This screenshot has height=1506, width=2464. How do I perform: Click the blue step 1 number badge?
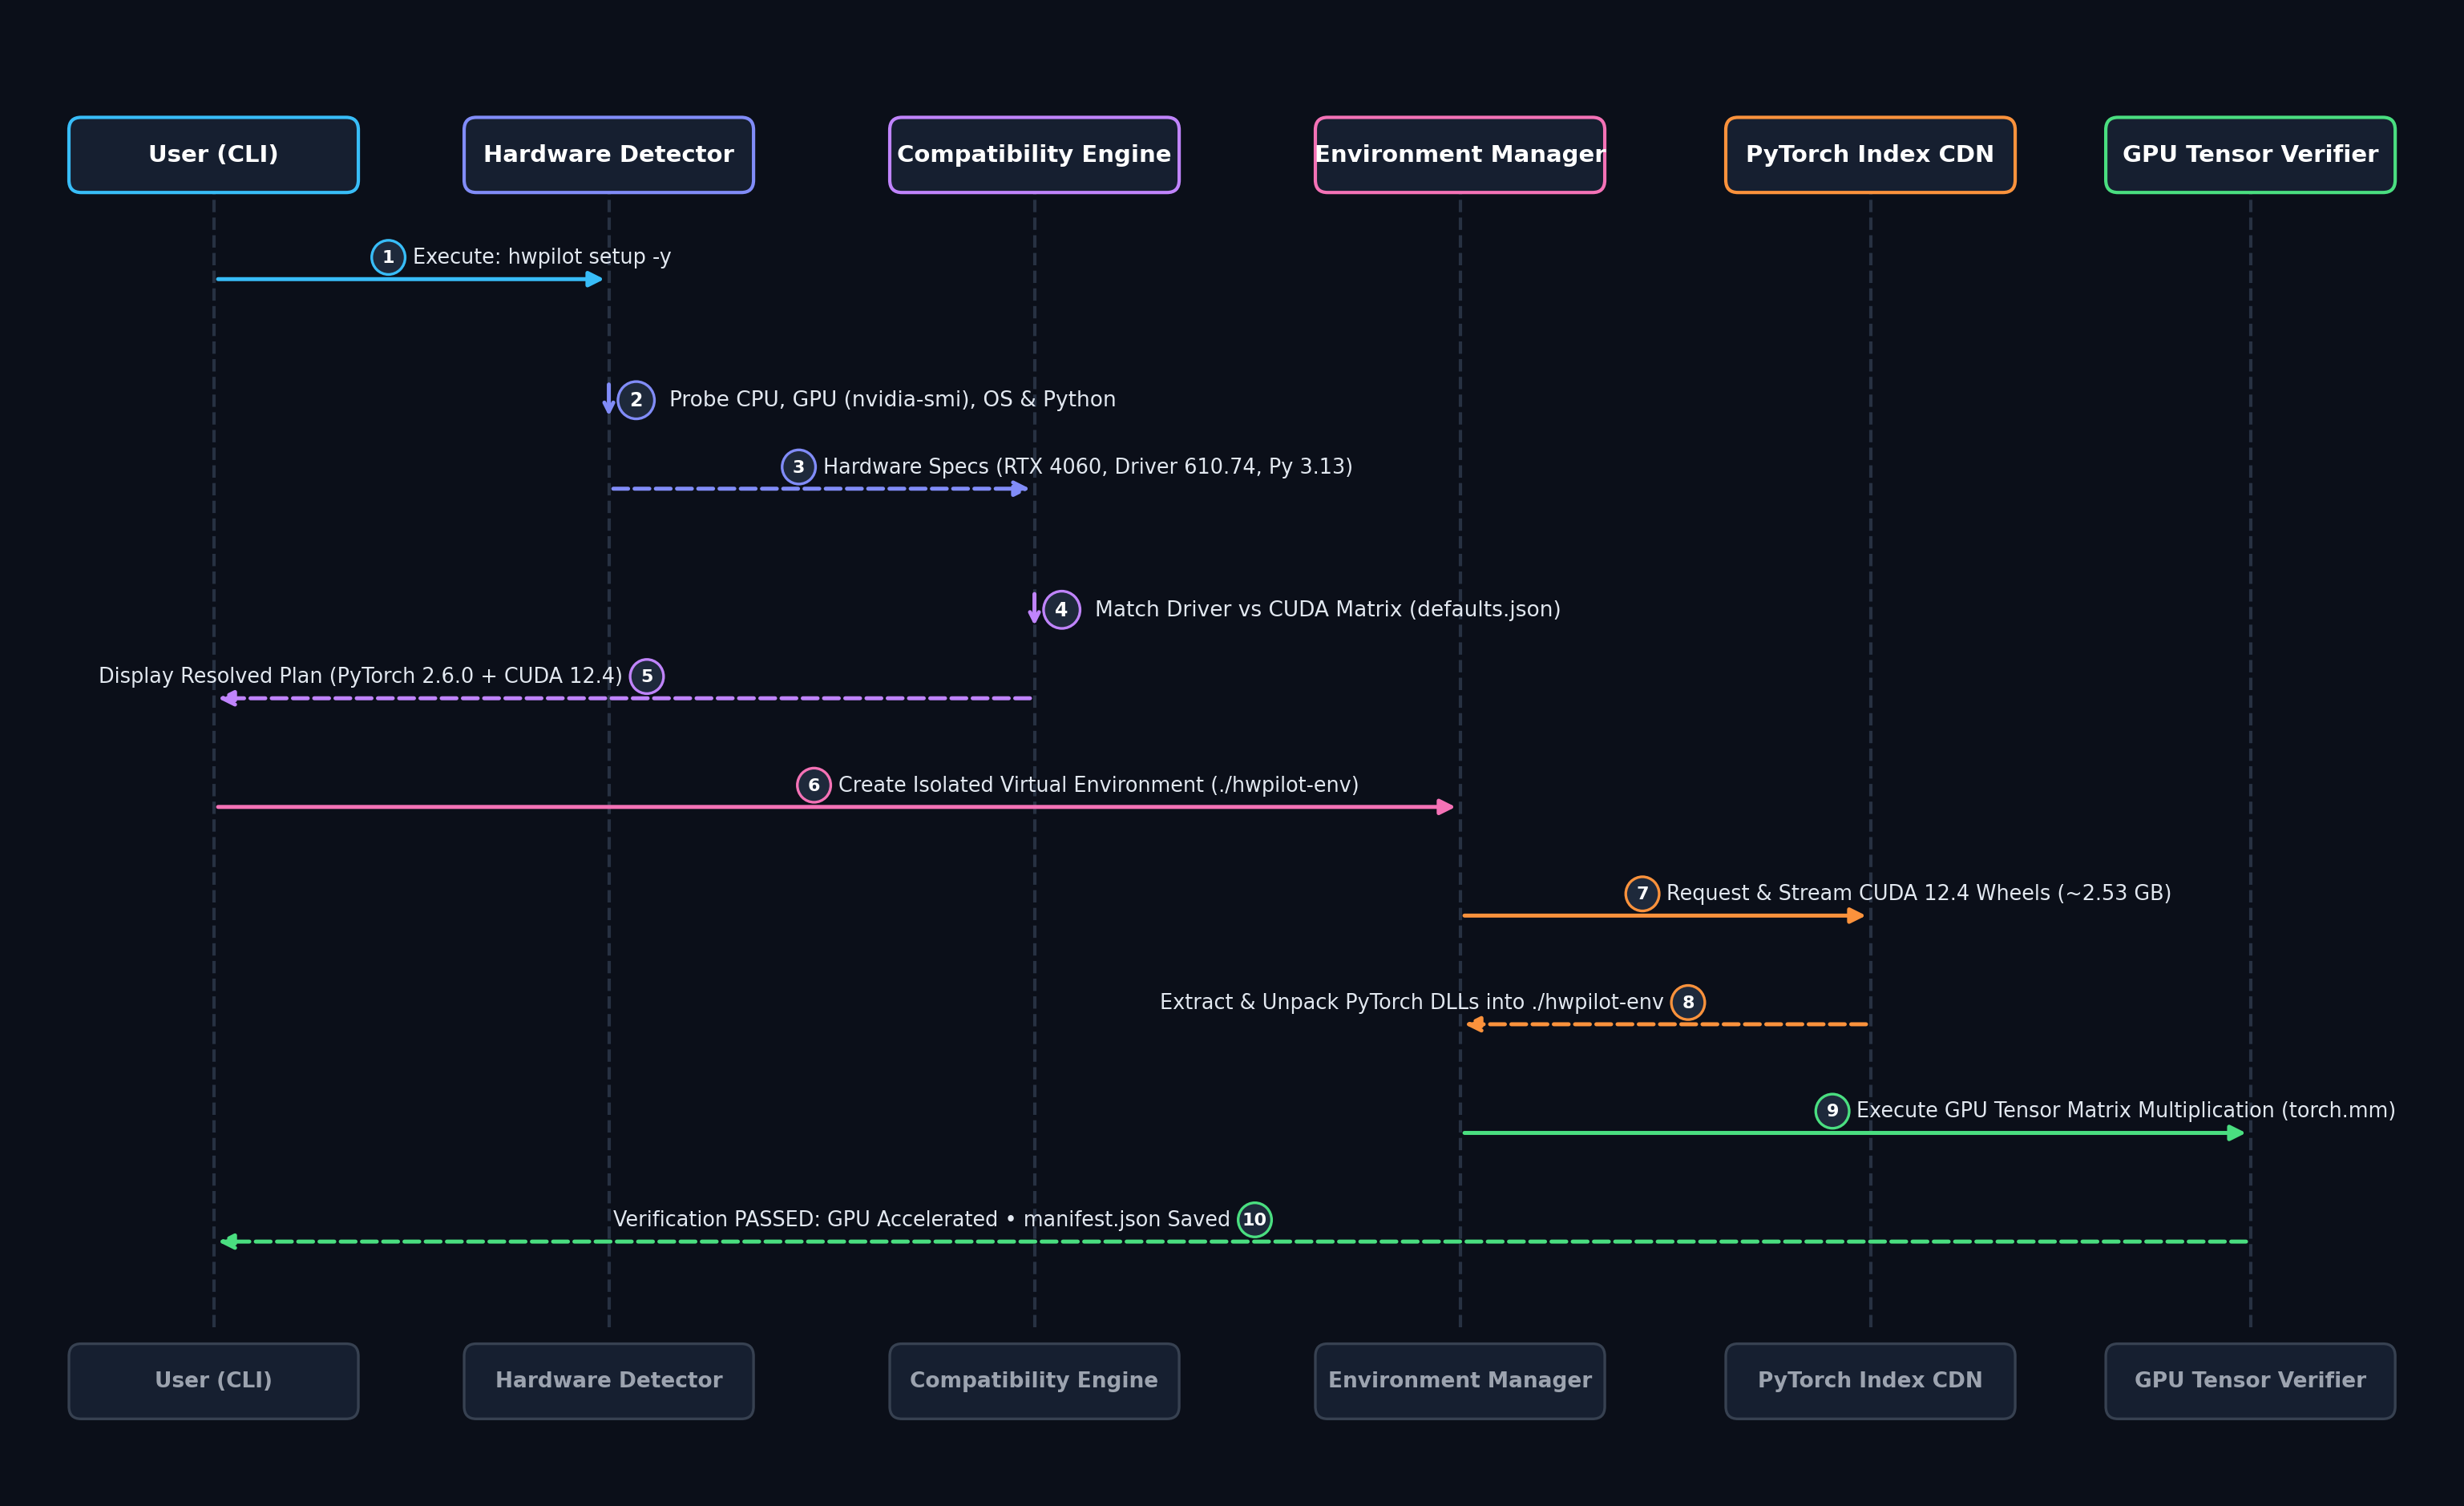388,257
